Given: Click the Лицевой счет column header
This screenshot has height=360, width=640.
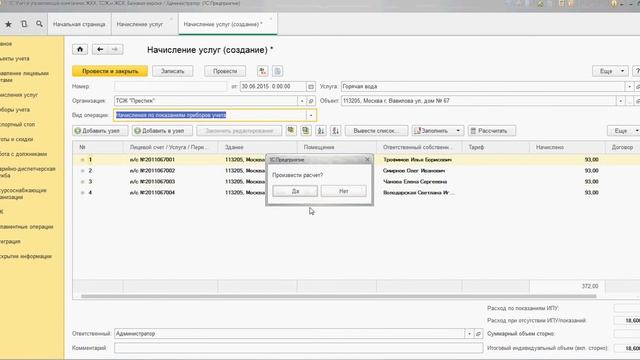Looking at the screenshot, I should tap(169, 147).
